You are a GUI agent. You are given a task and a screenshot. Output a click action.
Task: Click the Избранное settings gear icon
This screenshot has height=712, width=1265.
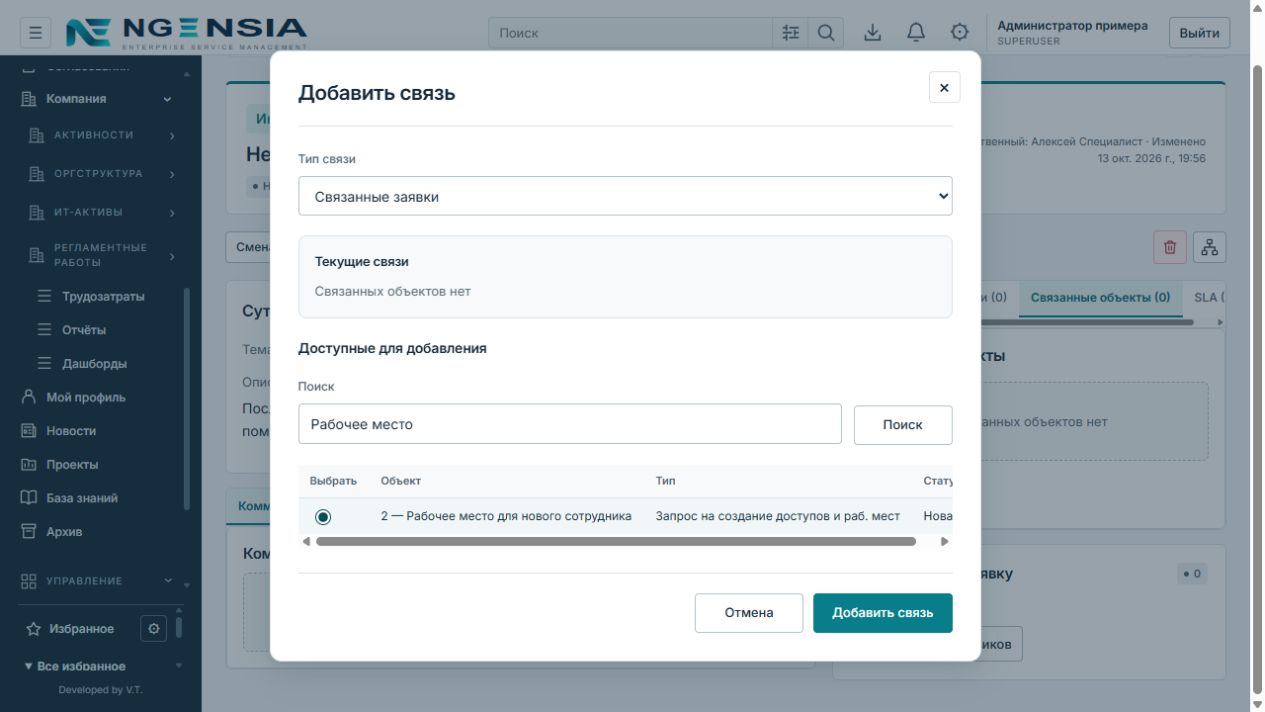coord(154,629)
